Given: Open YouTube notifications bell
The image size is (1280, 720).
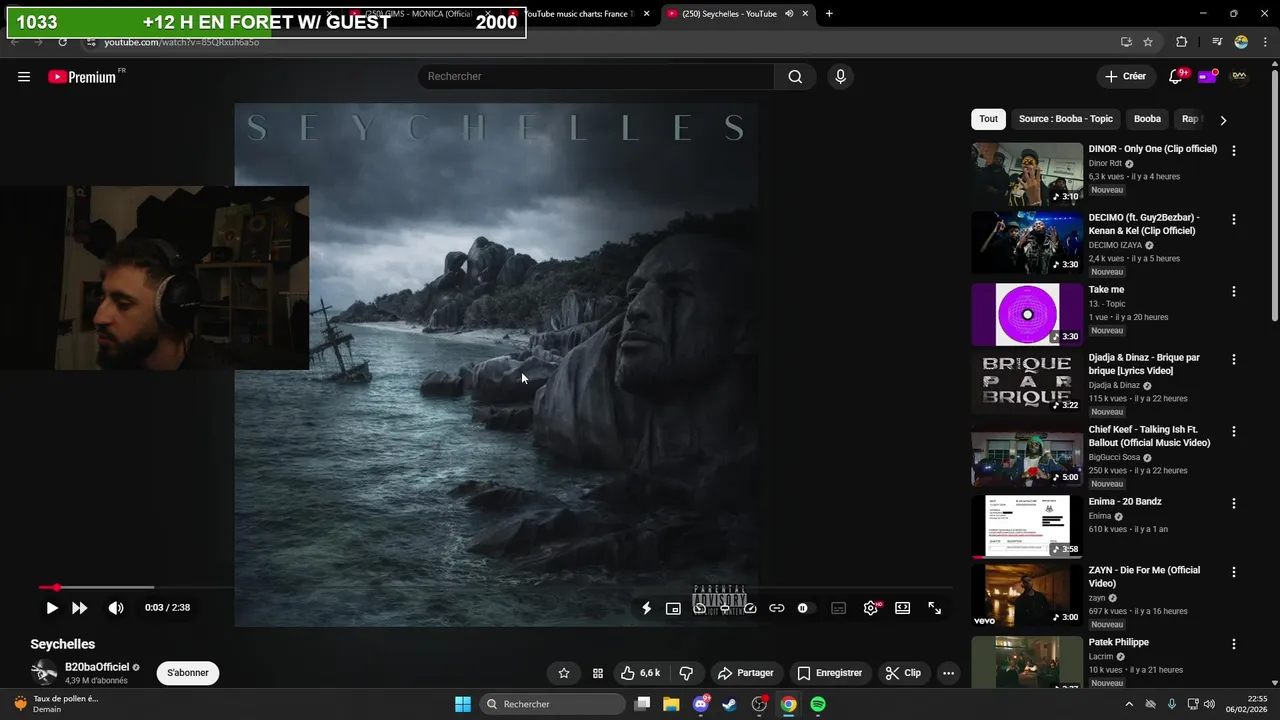Looking at the screenshot, I should pyautogui.click(x=1176, y=77).
